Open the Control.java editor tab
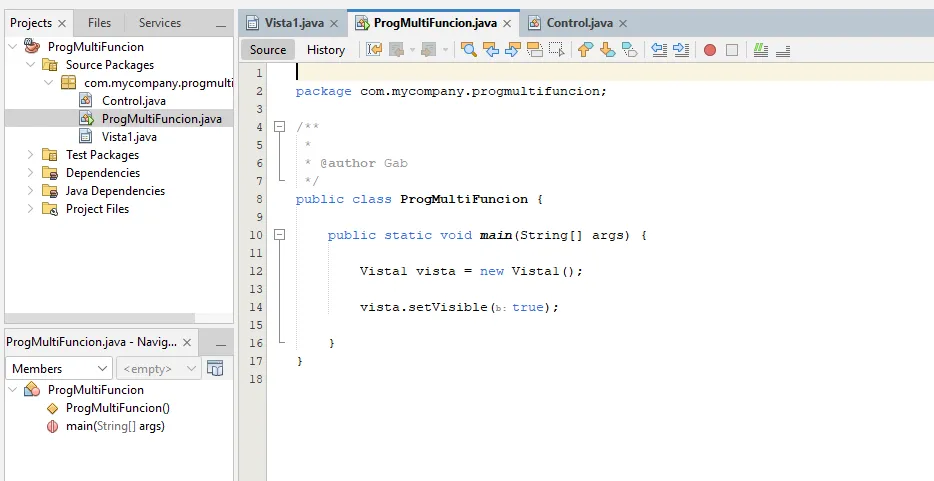The image size is (934, 481). [x=580, y=23]
